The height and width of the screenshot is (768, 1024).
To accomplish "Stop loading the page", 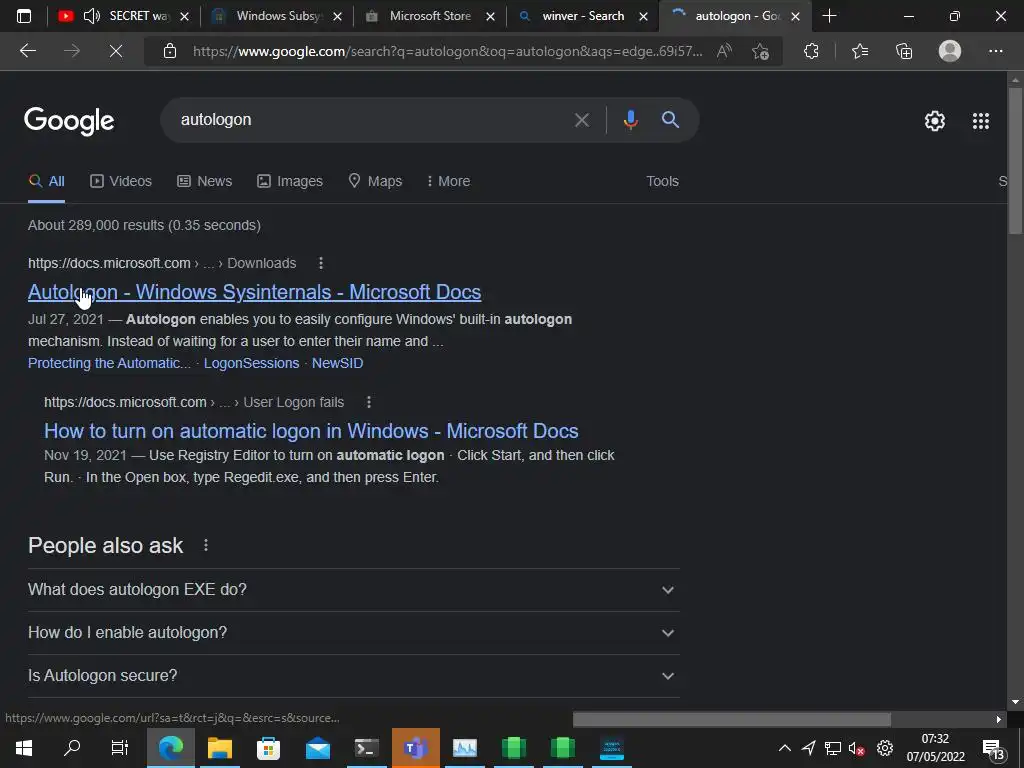I will [x=116, y=51].
